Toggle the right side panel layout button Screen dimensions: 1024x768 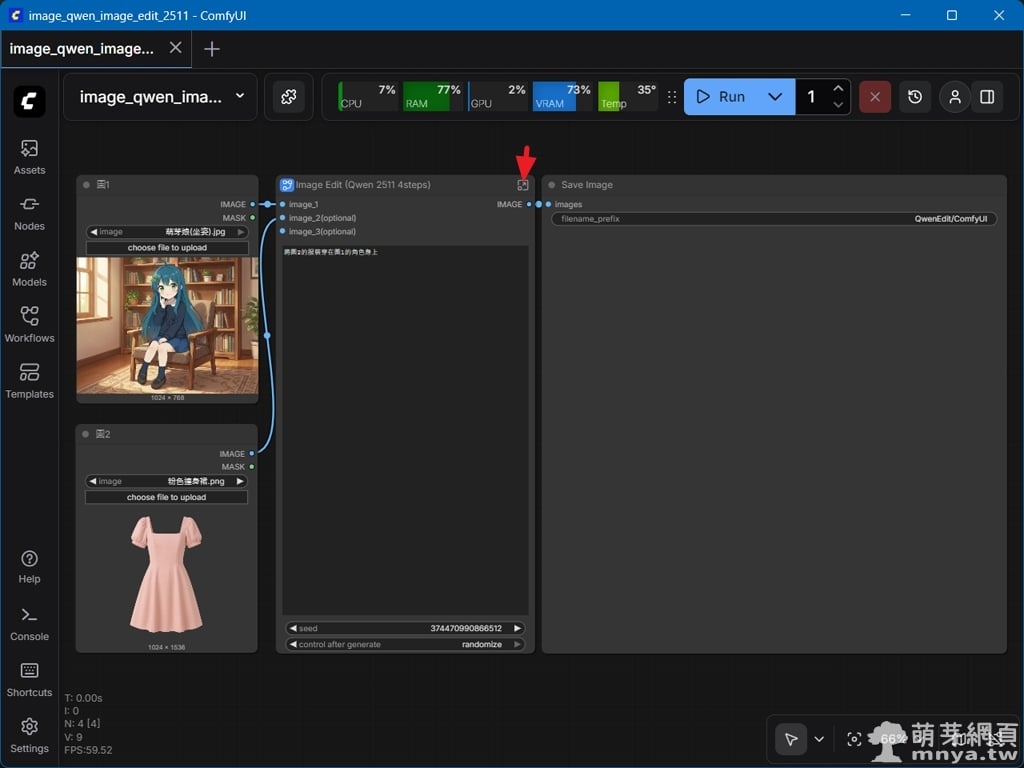tap(987, 97)
